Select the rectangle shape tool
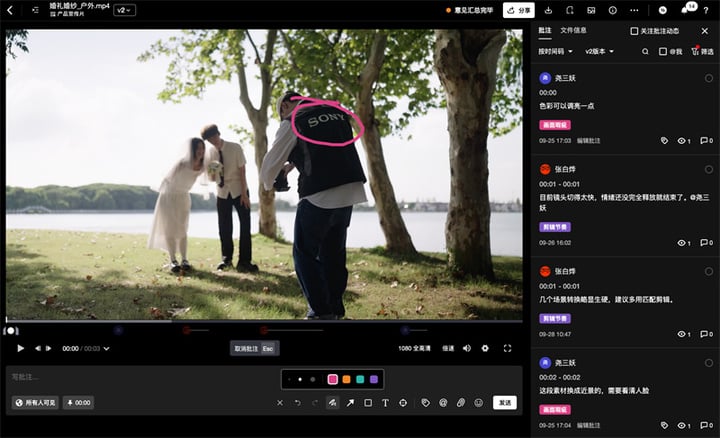The width and height of the screenshot is (720, 438). coord(368,403)
